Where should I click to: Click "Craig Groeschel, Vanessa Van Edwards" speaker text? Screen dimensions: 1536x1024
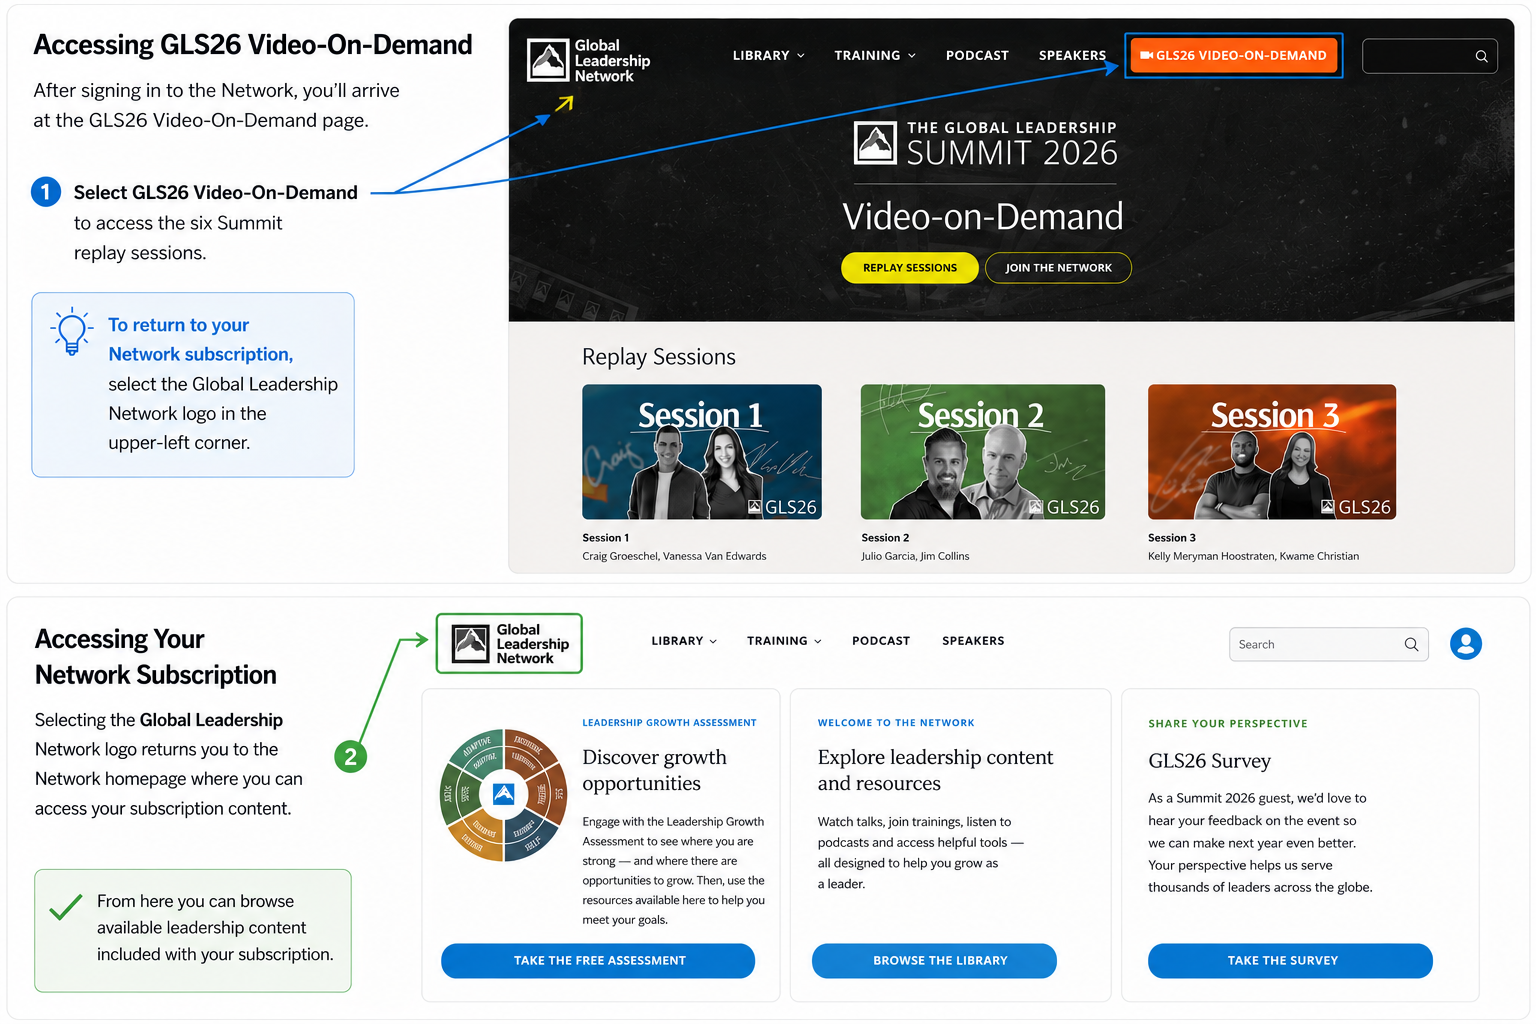coord(674,556)
